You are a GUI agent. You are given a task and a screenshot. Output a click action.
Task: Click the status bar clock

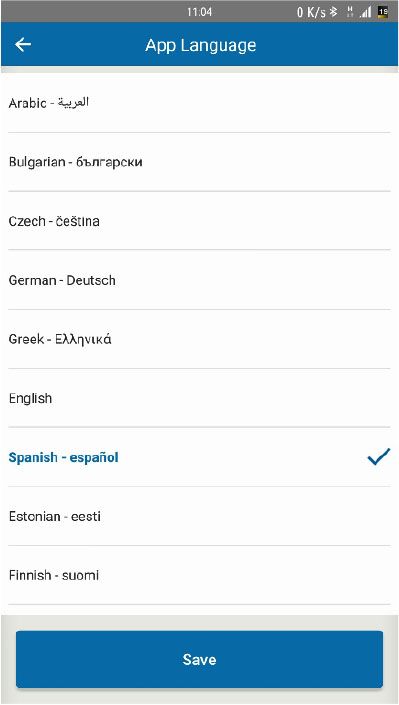pos(199,12)
